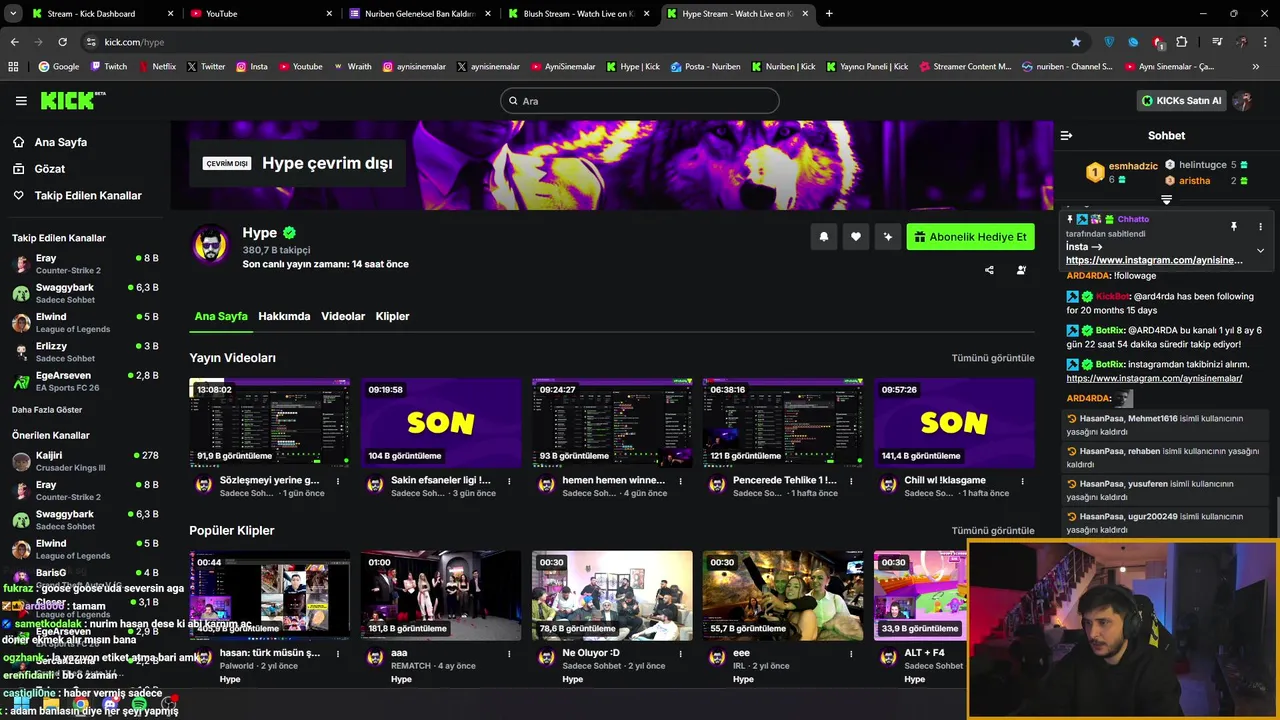Show more bookmarks with the chevron
Screen dimensions: 1280x720
click(x=1256, y=67)
